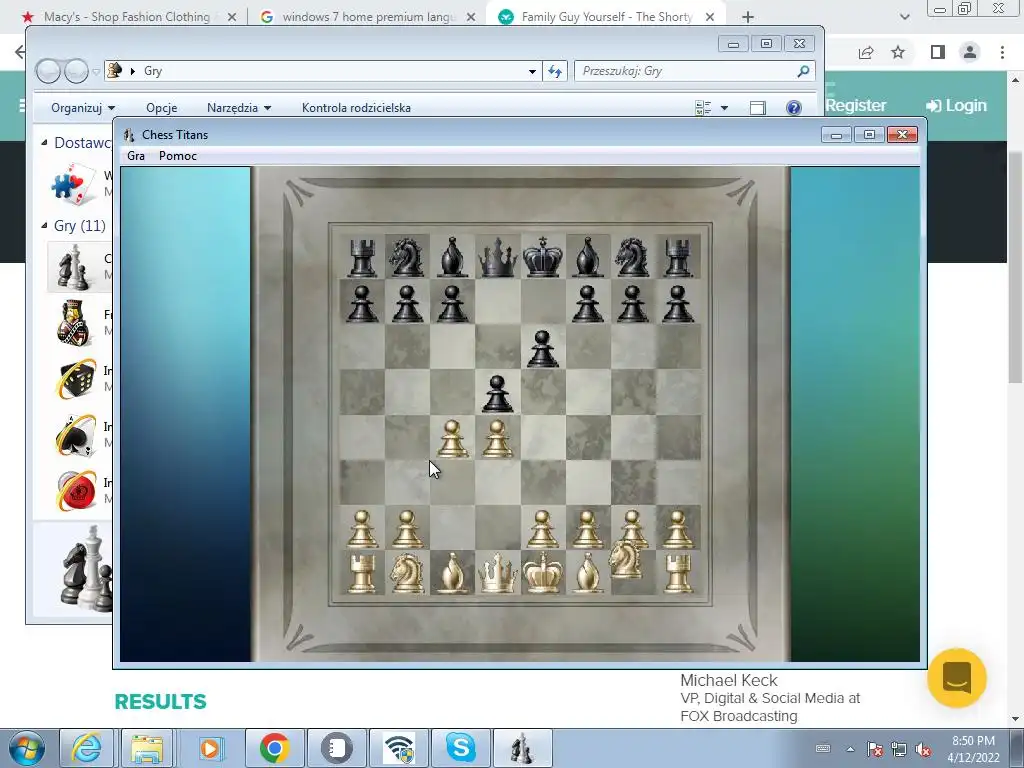Open the Windows Start button

26,748
